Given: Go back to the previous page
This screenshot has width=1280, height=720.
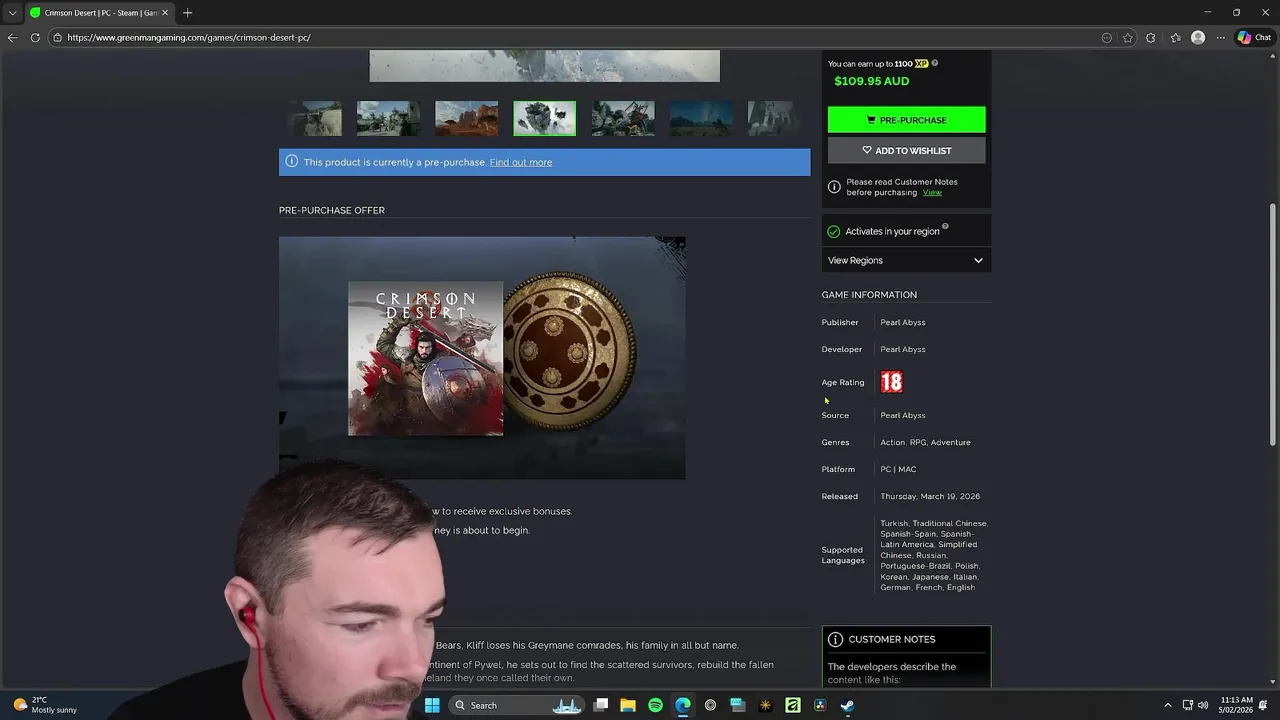Looking at the screenshot, I should (x=12, y=37).
